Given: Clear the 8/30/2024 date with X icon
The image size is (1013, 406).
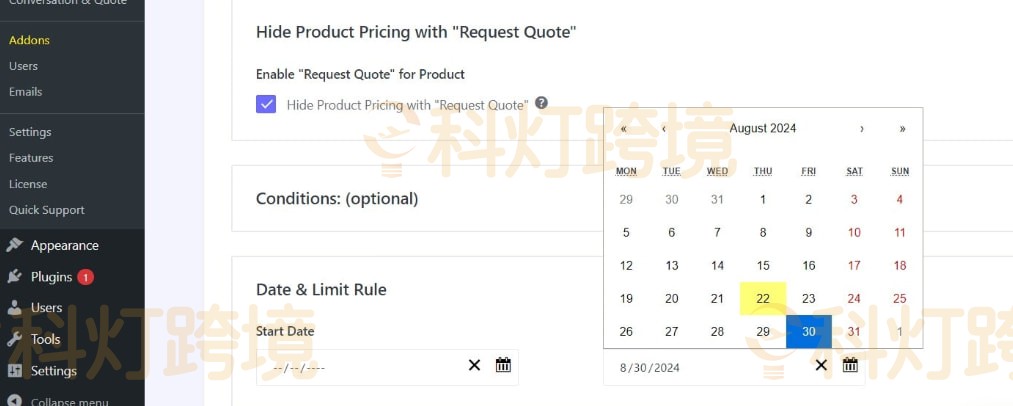Looking at the screenshot, I should (x=821, y=365).
